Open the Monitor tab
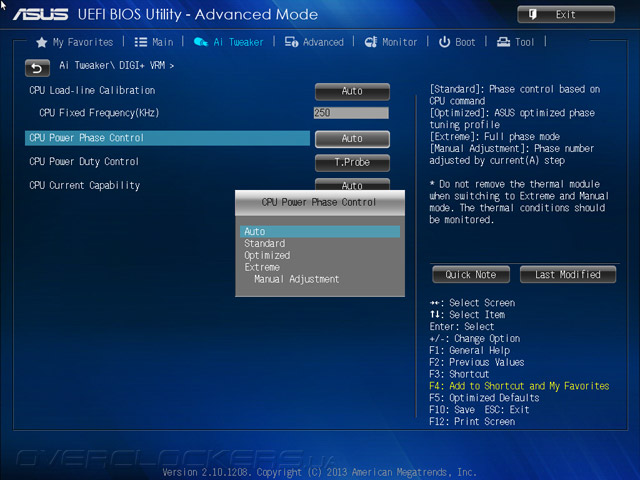Viewport: 640px width, 480px height. click(391, 42)
